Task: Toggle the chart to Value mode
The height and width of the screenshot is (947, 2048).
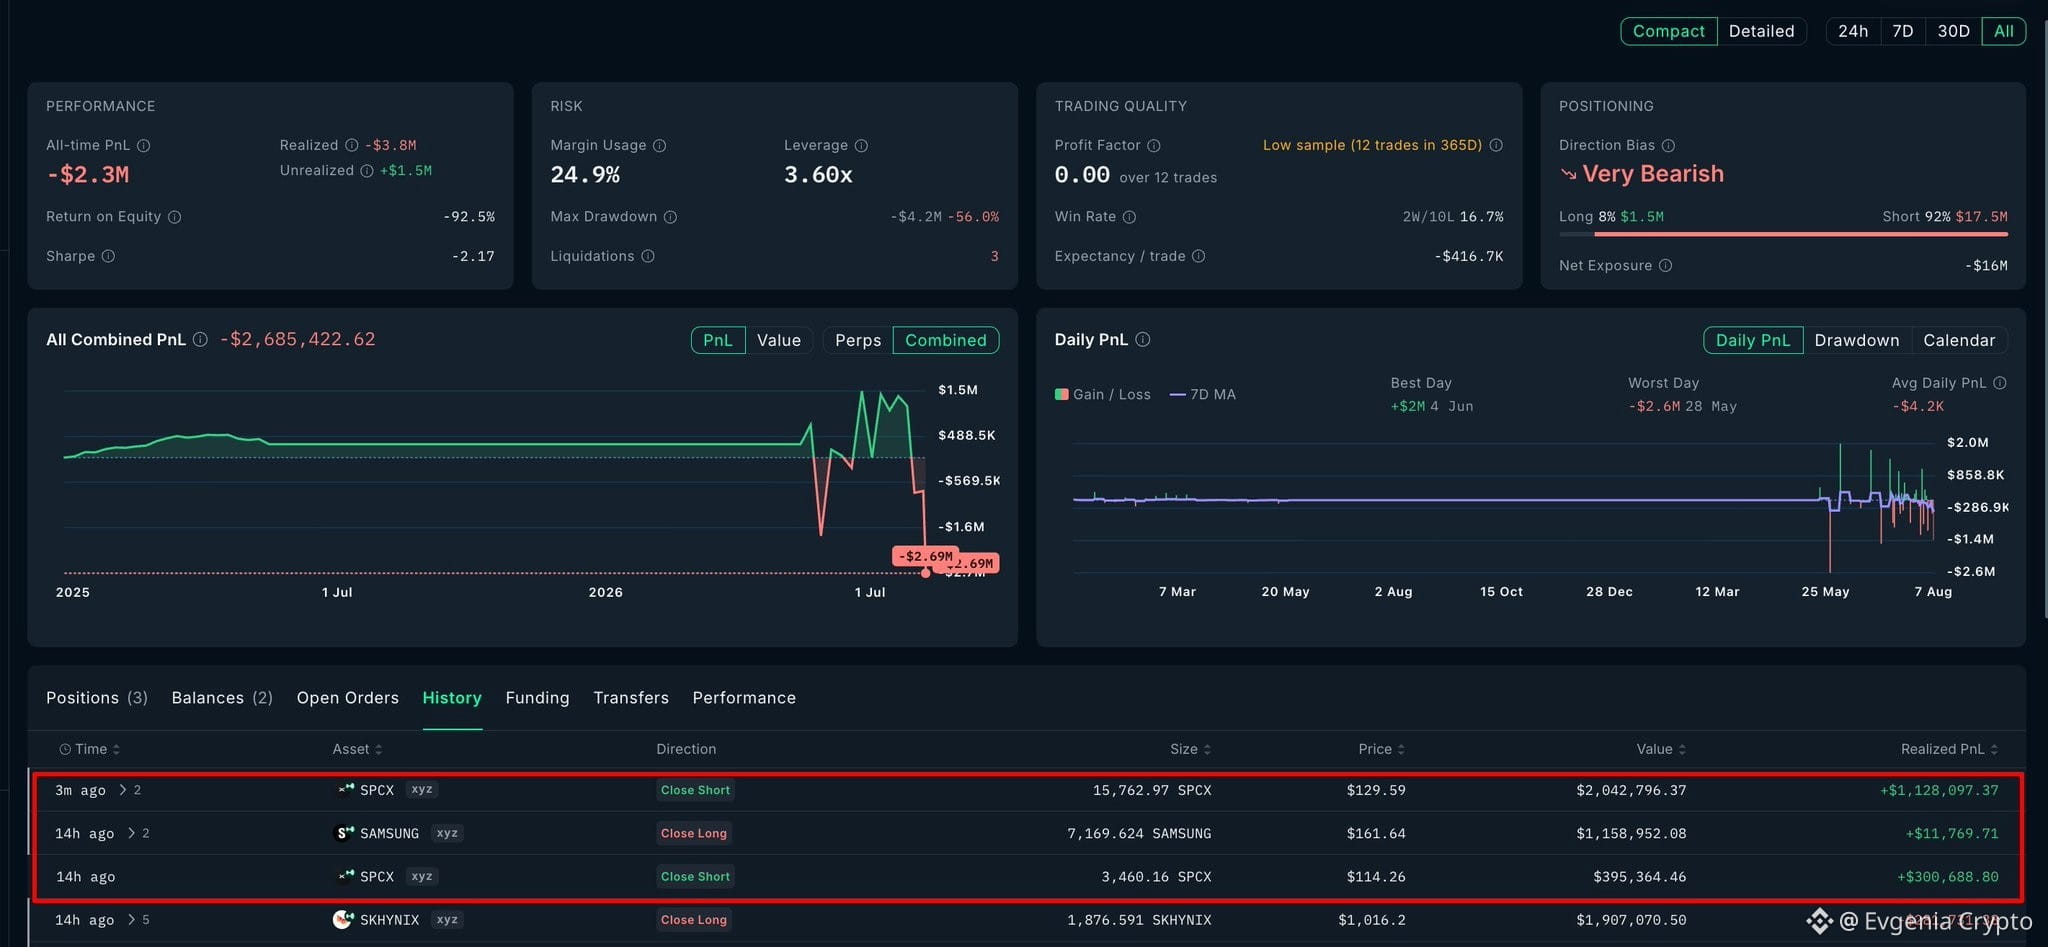Action: click(778, 340)
